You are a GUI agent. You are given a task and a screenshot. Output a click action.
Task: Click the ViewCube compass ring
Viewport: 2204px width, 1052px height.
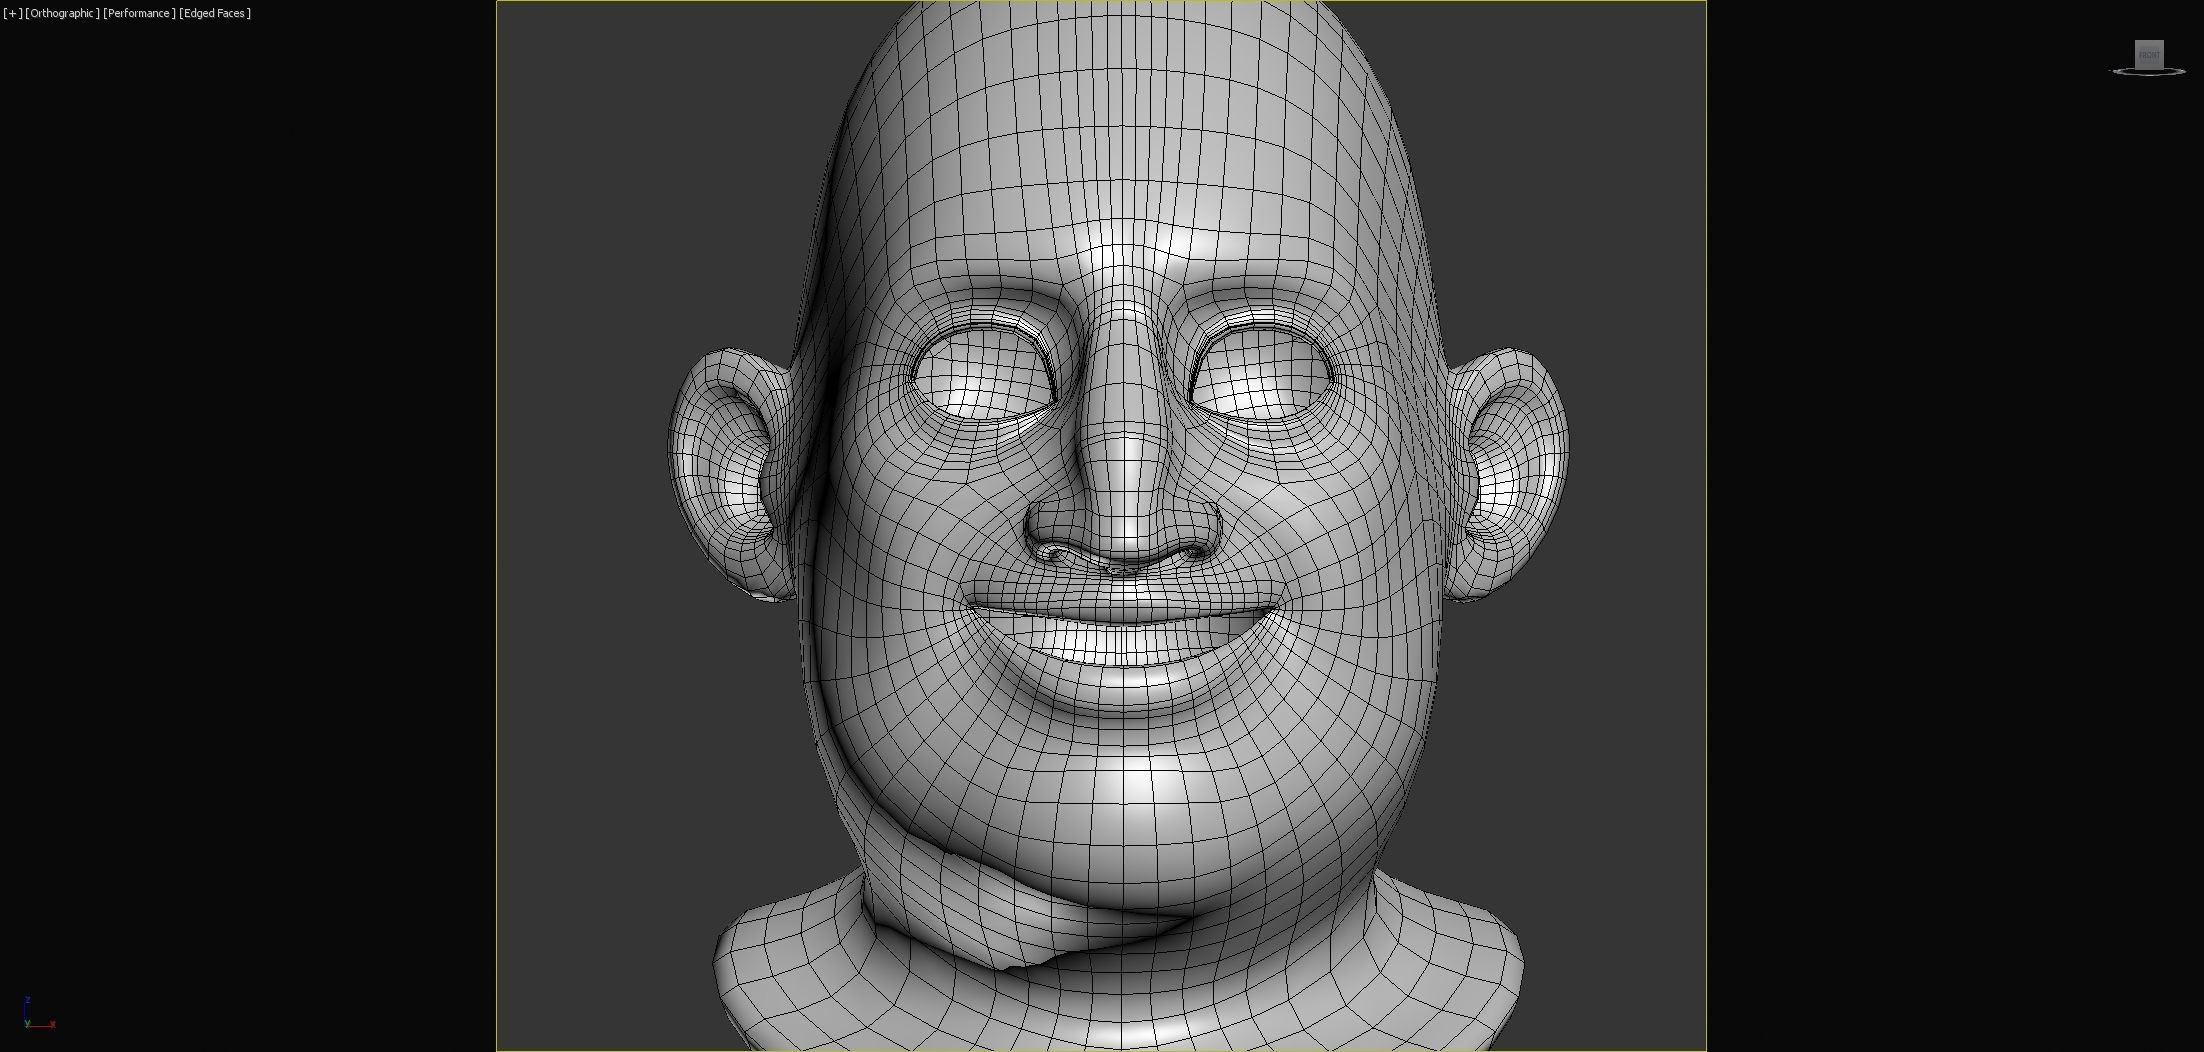2148,72
